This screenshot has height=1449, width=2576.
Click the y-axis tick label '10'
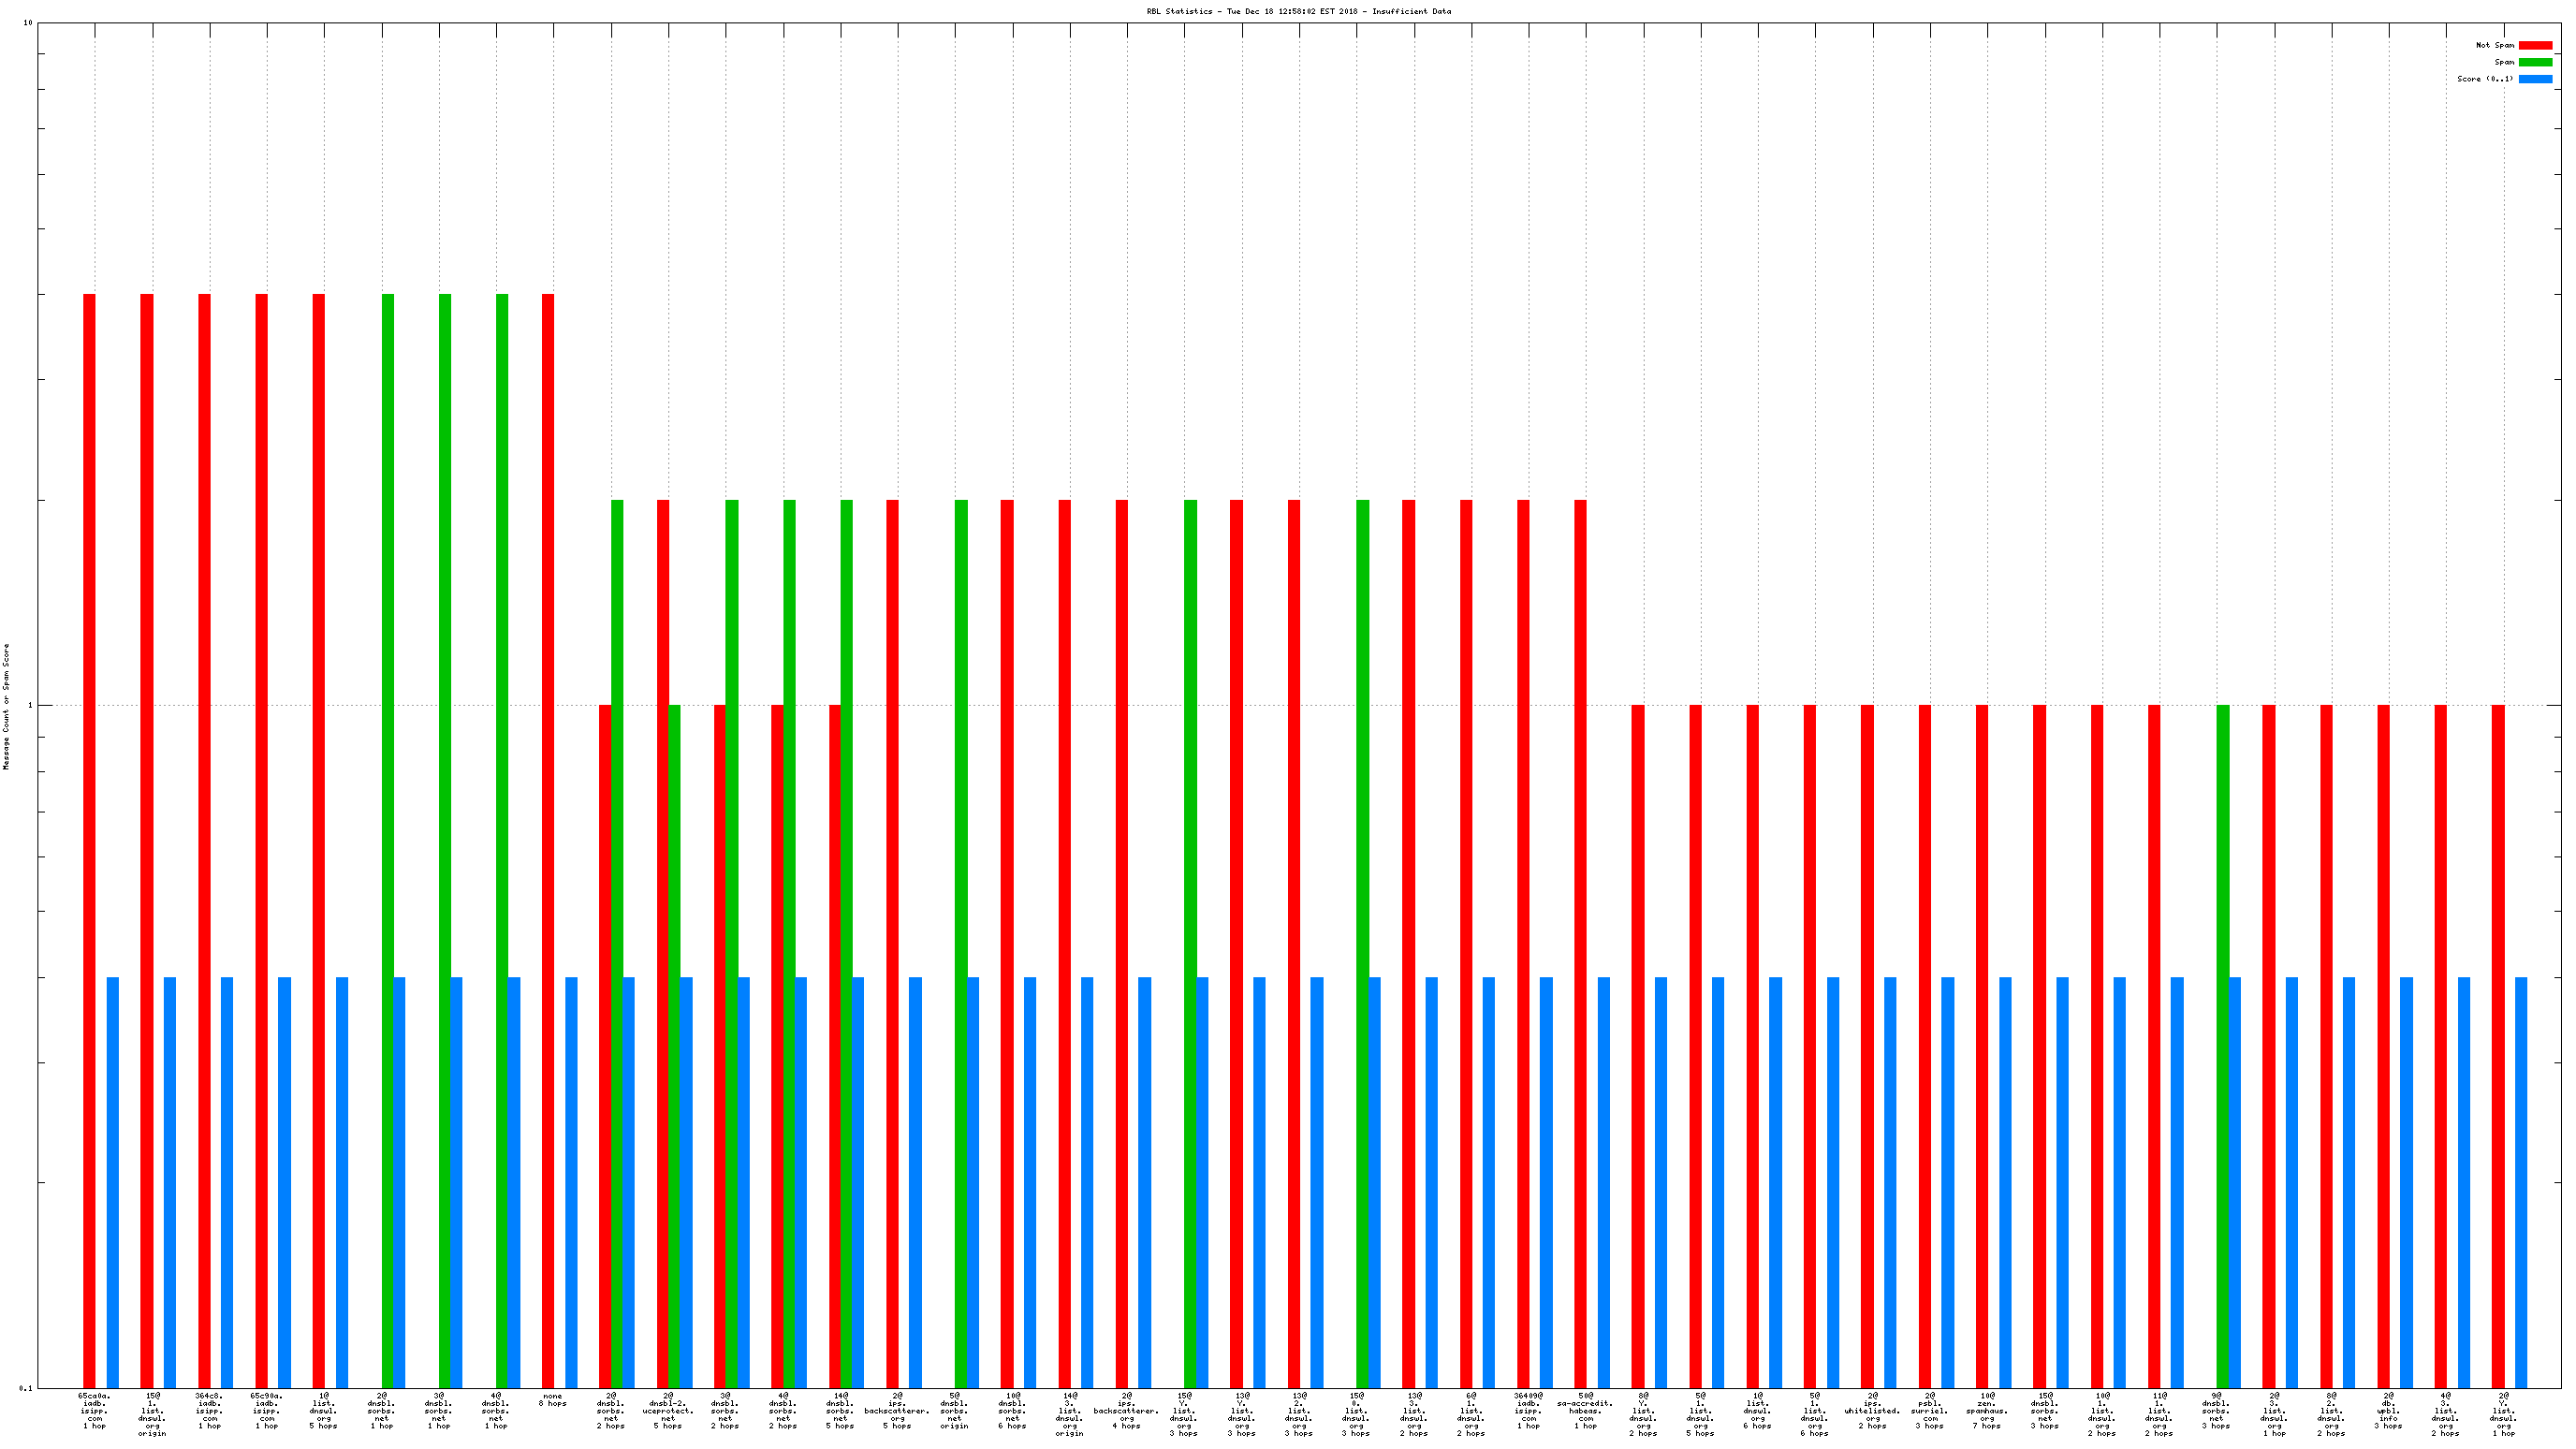[27, 23]
